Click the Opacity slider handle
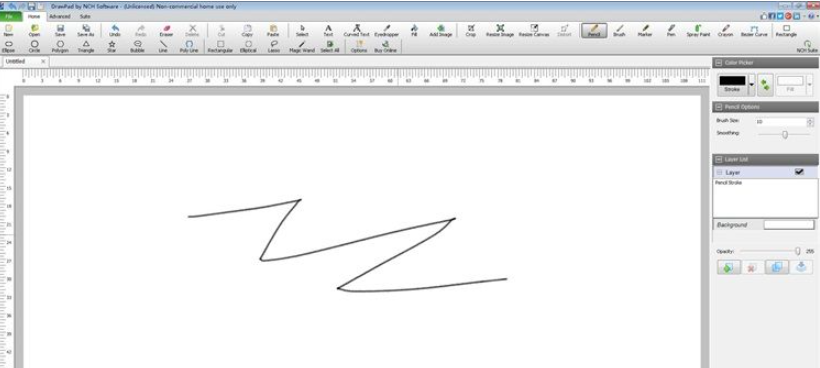The height and width of the screenshot is (368, 820). pyautogui.click(x=798, y=251)
